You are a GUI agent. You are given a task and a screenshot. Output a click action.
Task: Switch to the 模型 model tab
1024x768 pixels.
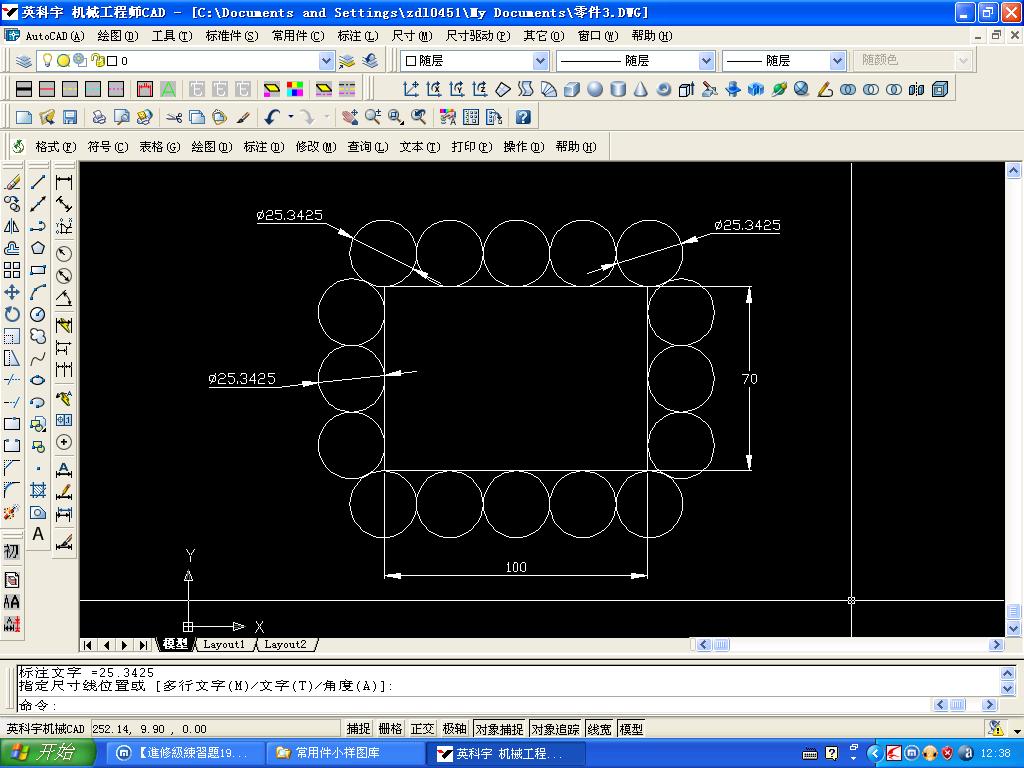(x=175, y=645)
